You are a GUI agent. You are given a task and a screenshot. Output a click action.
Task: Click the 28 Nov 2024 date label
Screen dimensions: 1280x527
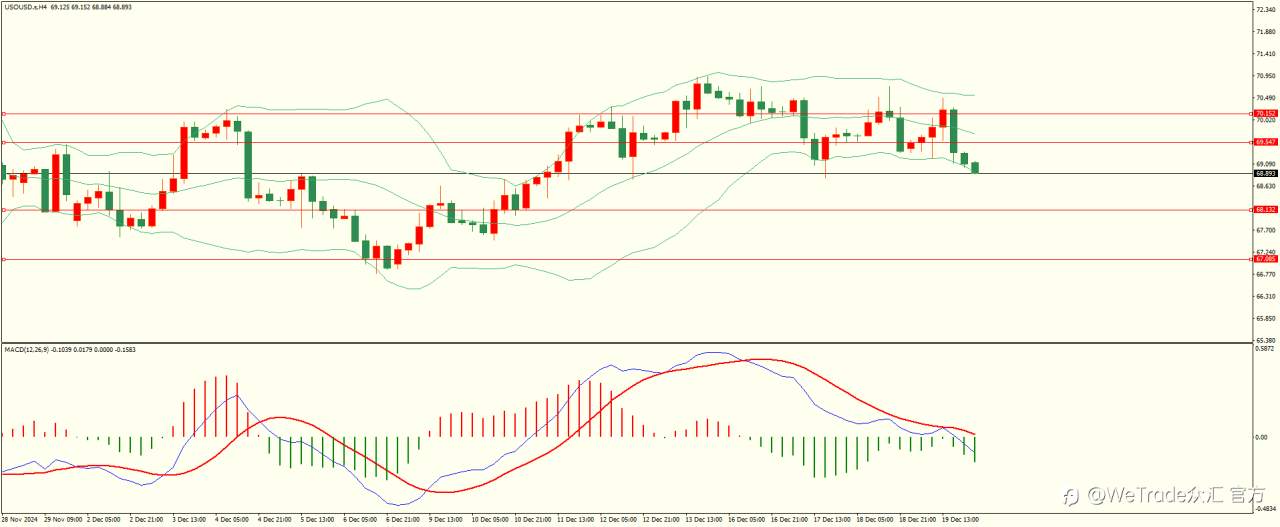click(18, 520)
